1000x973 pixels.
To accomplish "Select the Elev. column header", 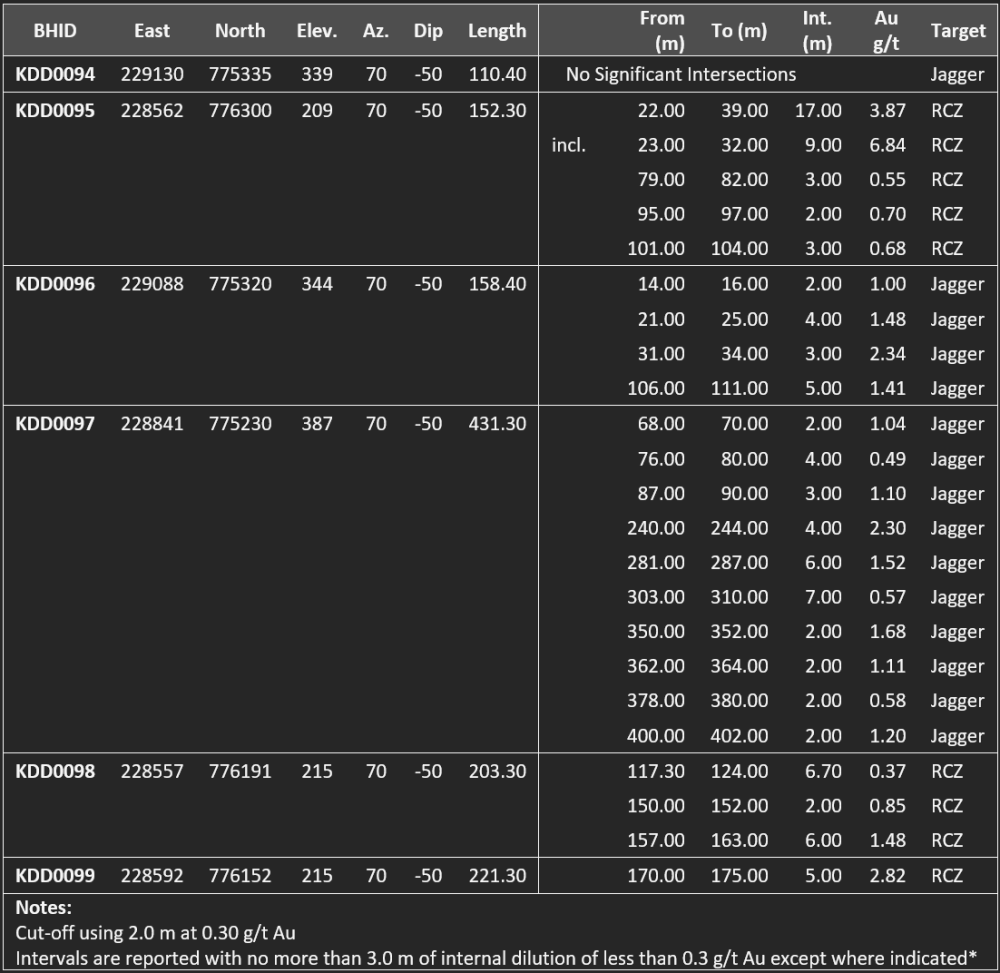I will coord(317,31).
